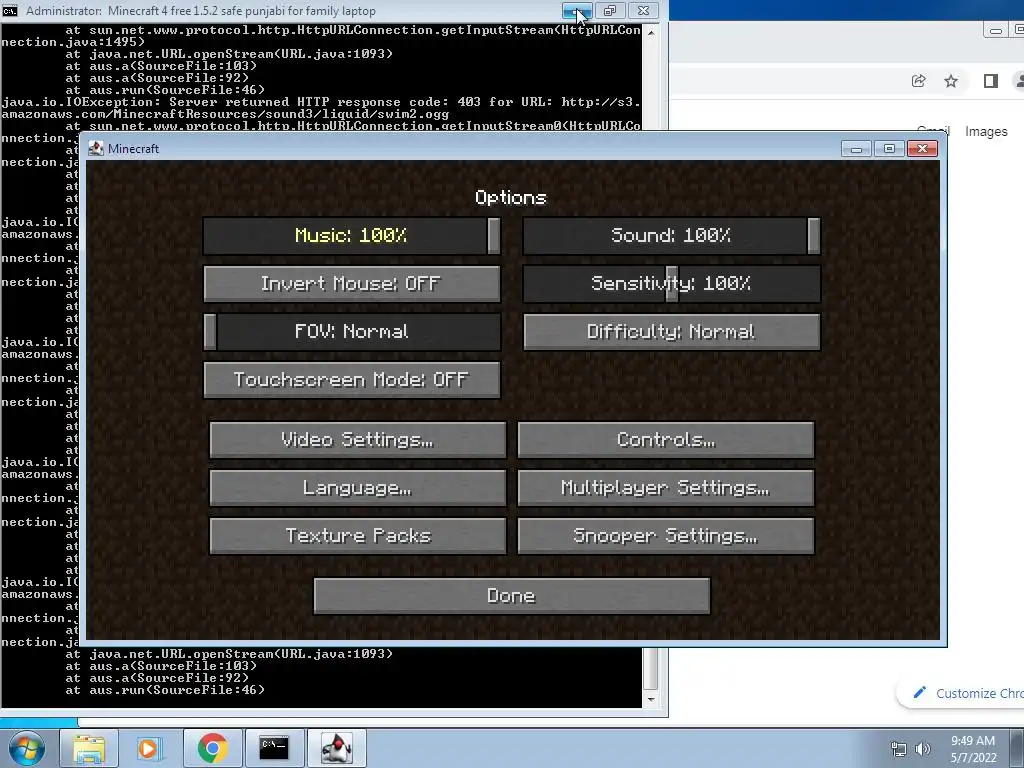
Task: Open Snooper Settings
Action: click(665, 536)
